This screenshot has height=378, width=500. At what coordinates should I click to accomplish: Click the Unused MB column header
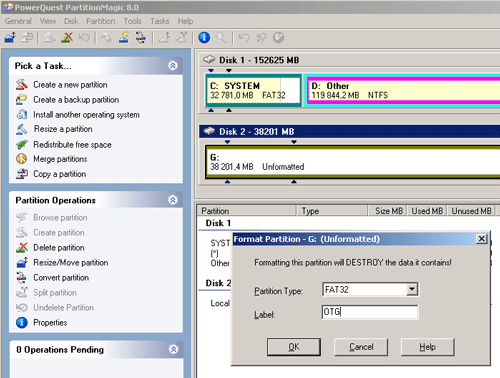471,211
